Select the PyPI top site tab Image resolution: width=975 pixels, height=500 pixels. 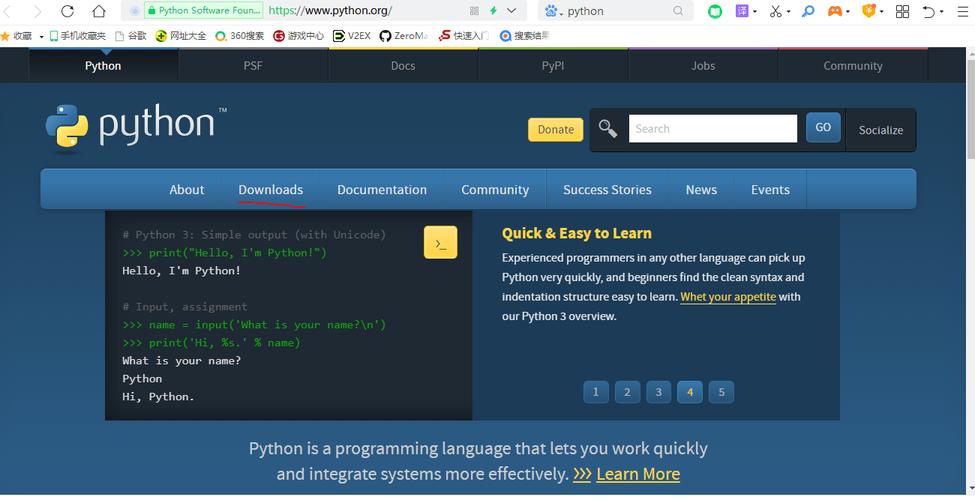pos(553,65)
